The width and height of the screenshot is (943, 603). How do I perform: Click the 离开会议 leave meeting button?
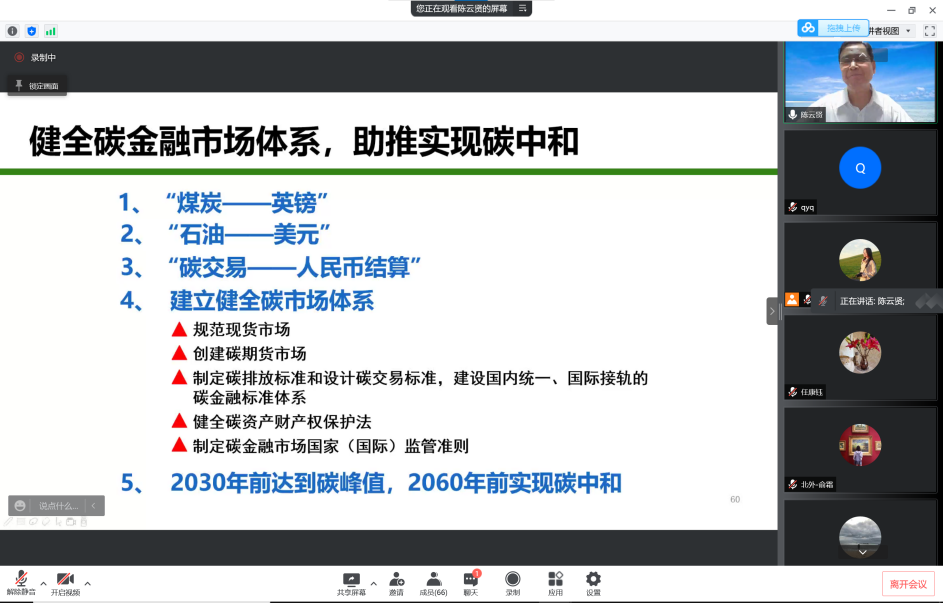point(908,584)
